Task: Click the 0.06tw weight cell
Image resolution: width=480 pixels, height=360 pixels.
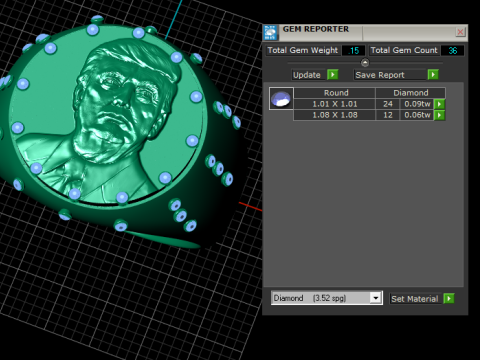Action: point(417,115)
